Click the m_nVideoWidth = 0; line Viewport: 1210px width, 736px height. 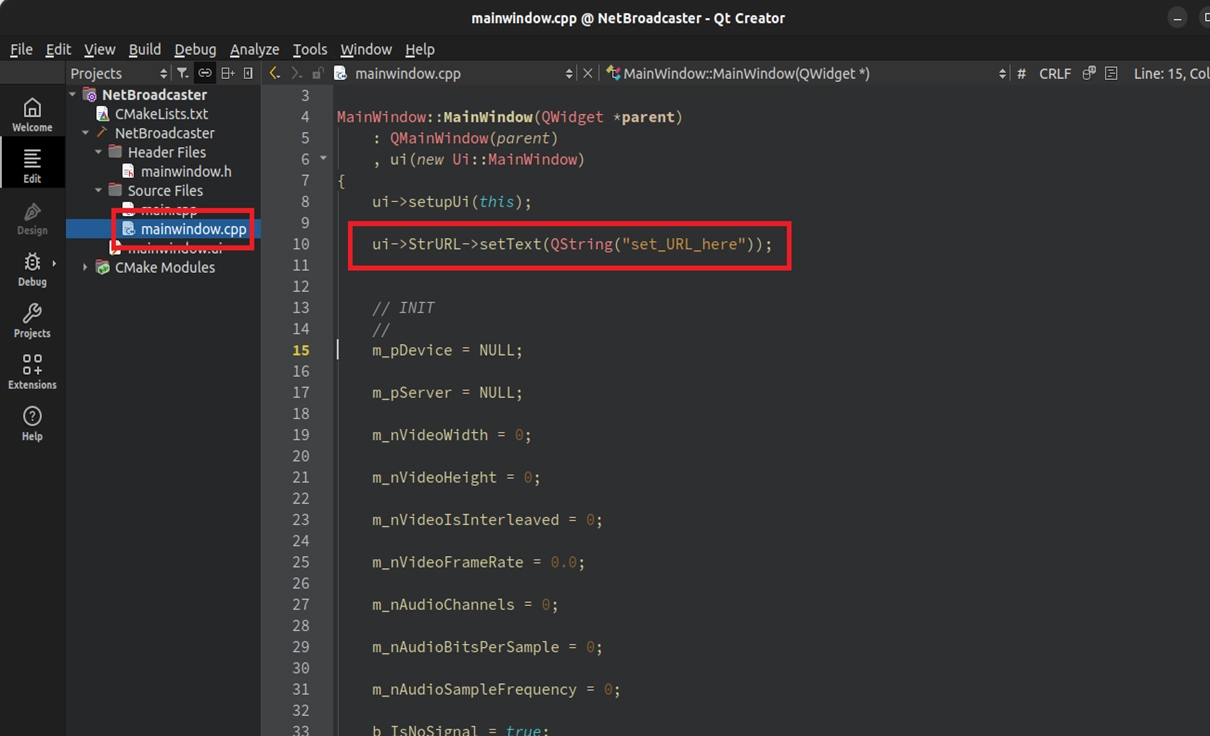pyautogui.click(x=451, y=435)
